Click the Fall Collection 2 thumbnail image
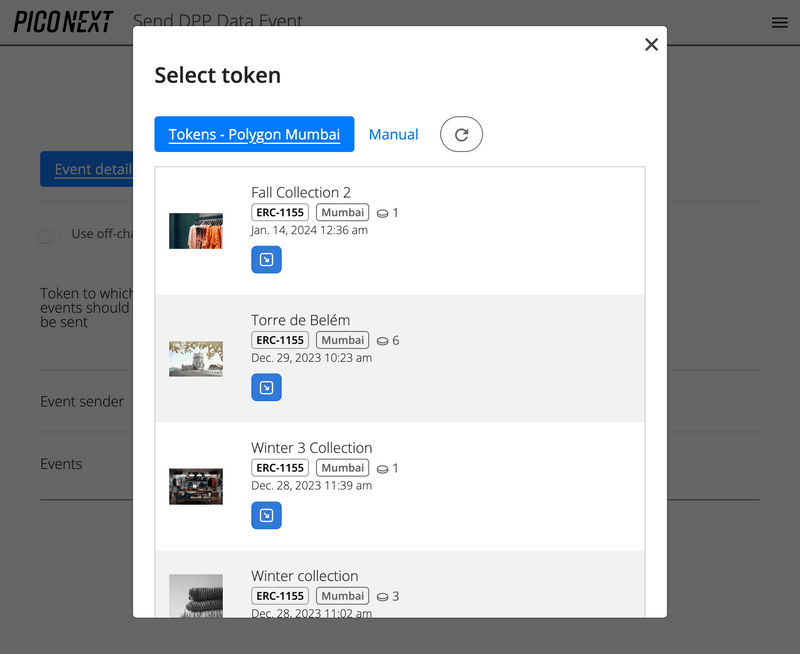This screenshot has height=654, width=800. point(196,231)
